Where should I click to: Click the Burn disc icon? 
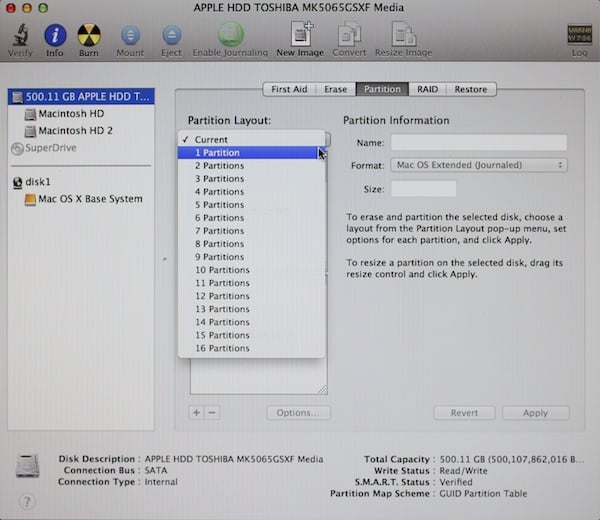(89, 35)
